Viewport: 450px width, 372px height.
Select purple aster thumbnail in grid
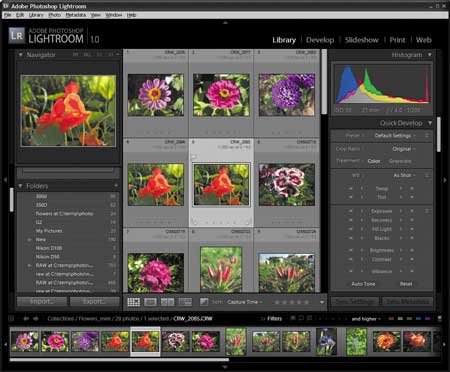pos(287,95)
